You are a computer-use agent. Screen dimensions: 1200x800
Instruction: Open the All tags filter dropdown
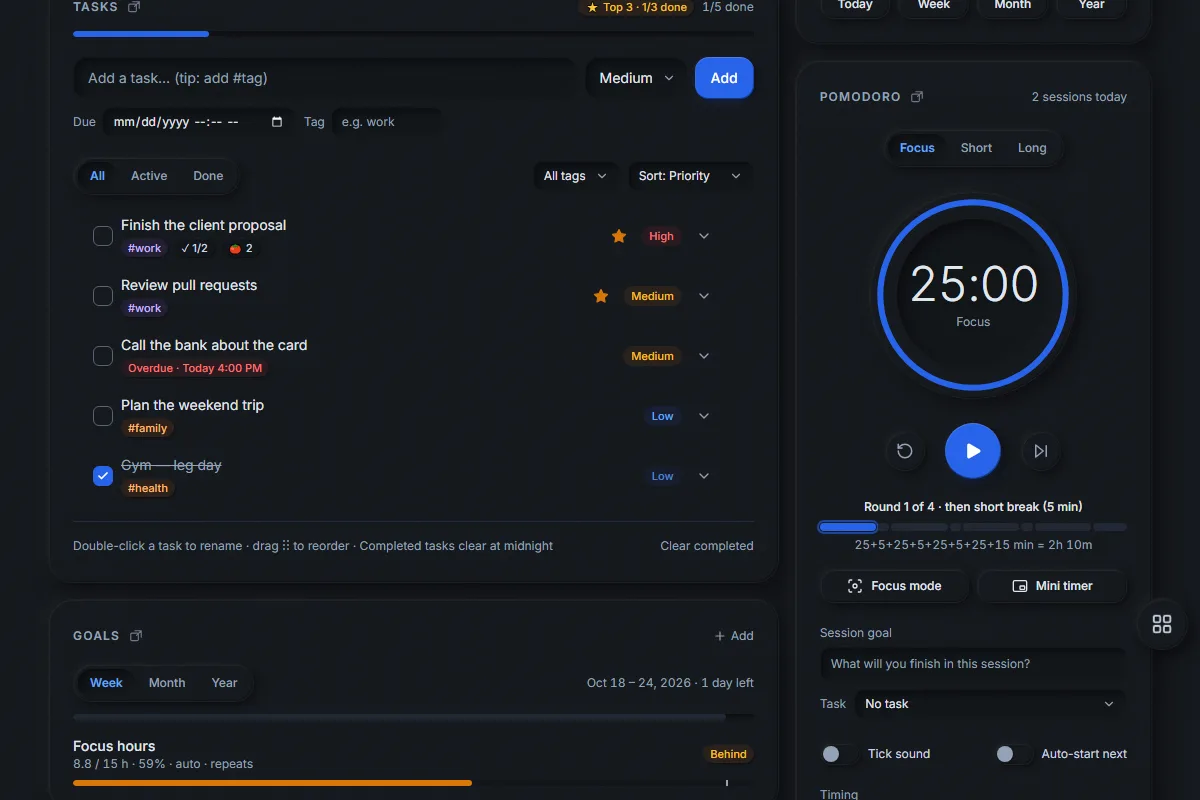click(575, 176)
